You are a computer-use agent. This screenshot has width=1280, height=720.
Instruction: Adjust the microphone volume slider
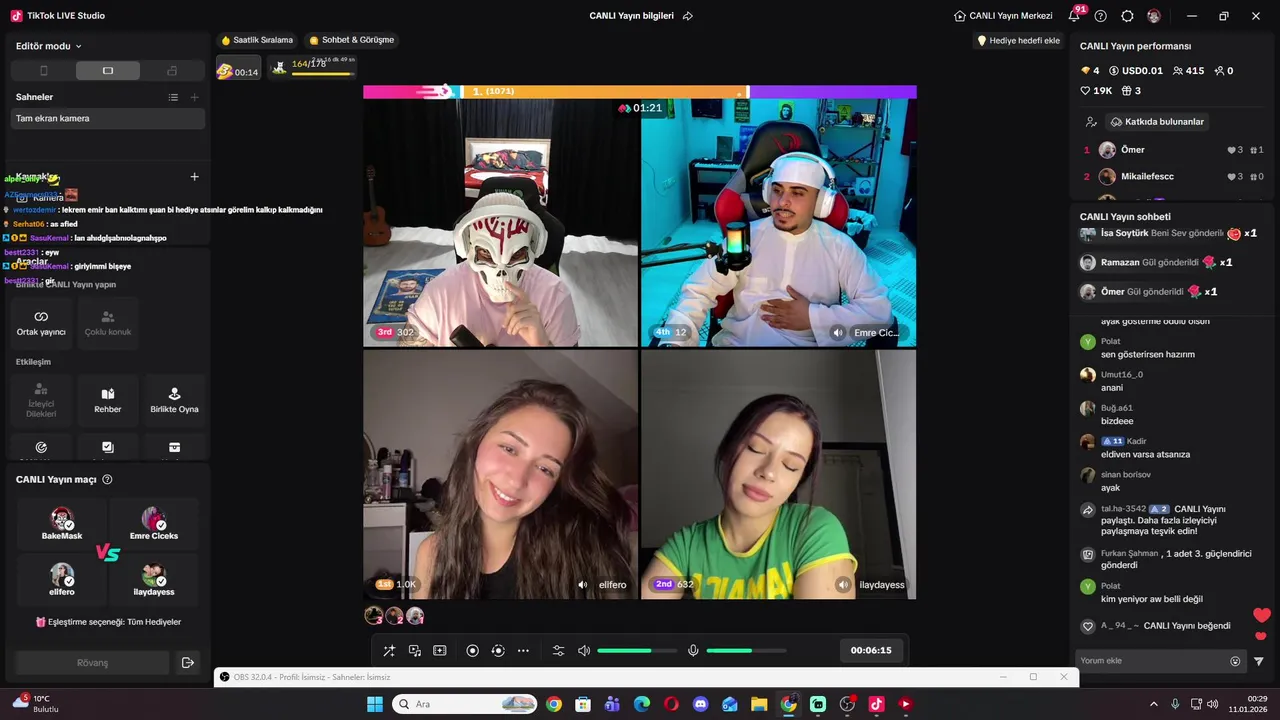[x=746, y=651]
